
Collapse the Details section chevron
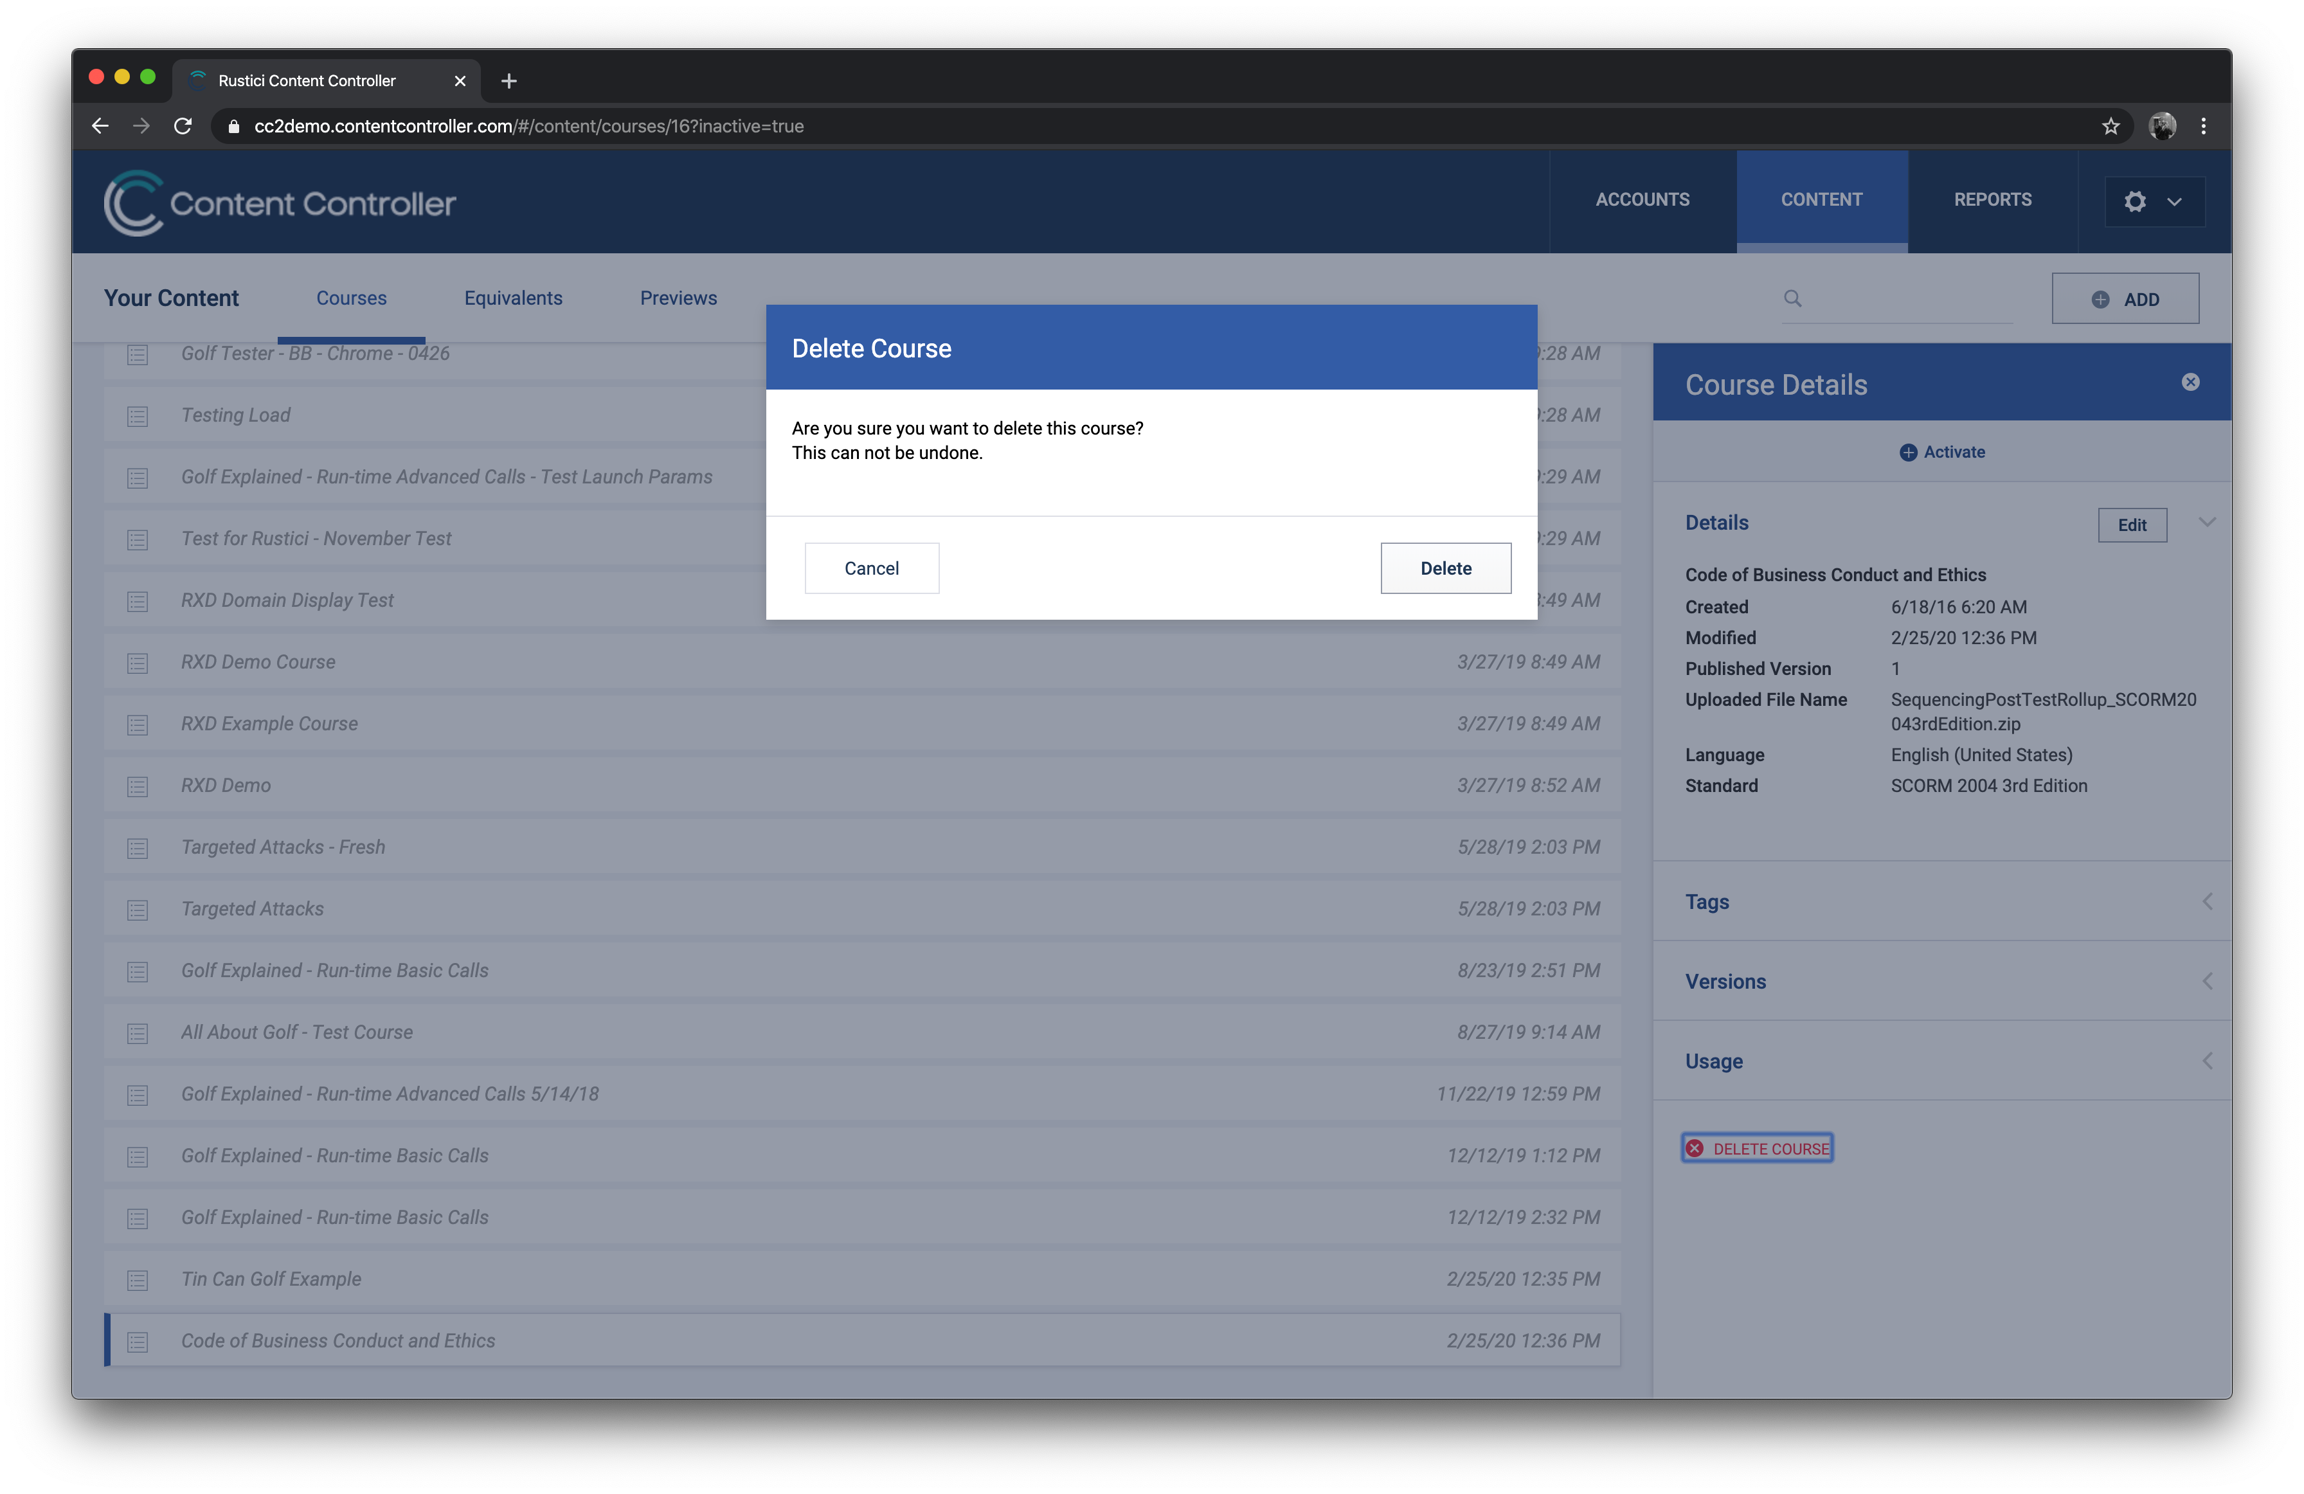(2207, 523)
